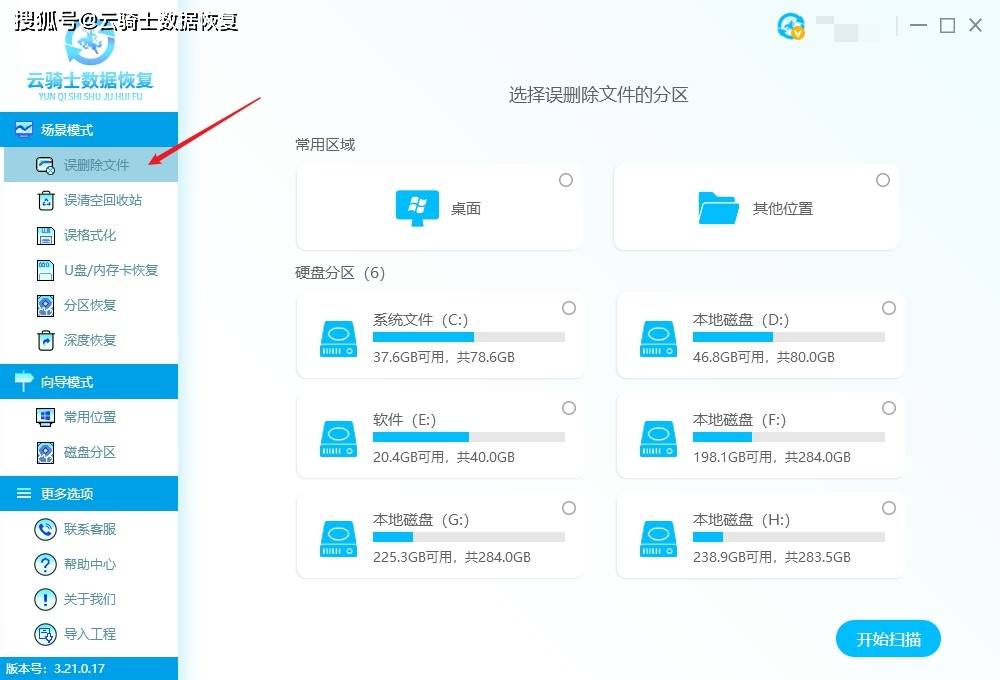Click the 桌面 Windows monitor icon
The width and height of the screenshot is (1000, 680).
417,208
